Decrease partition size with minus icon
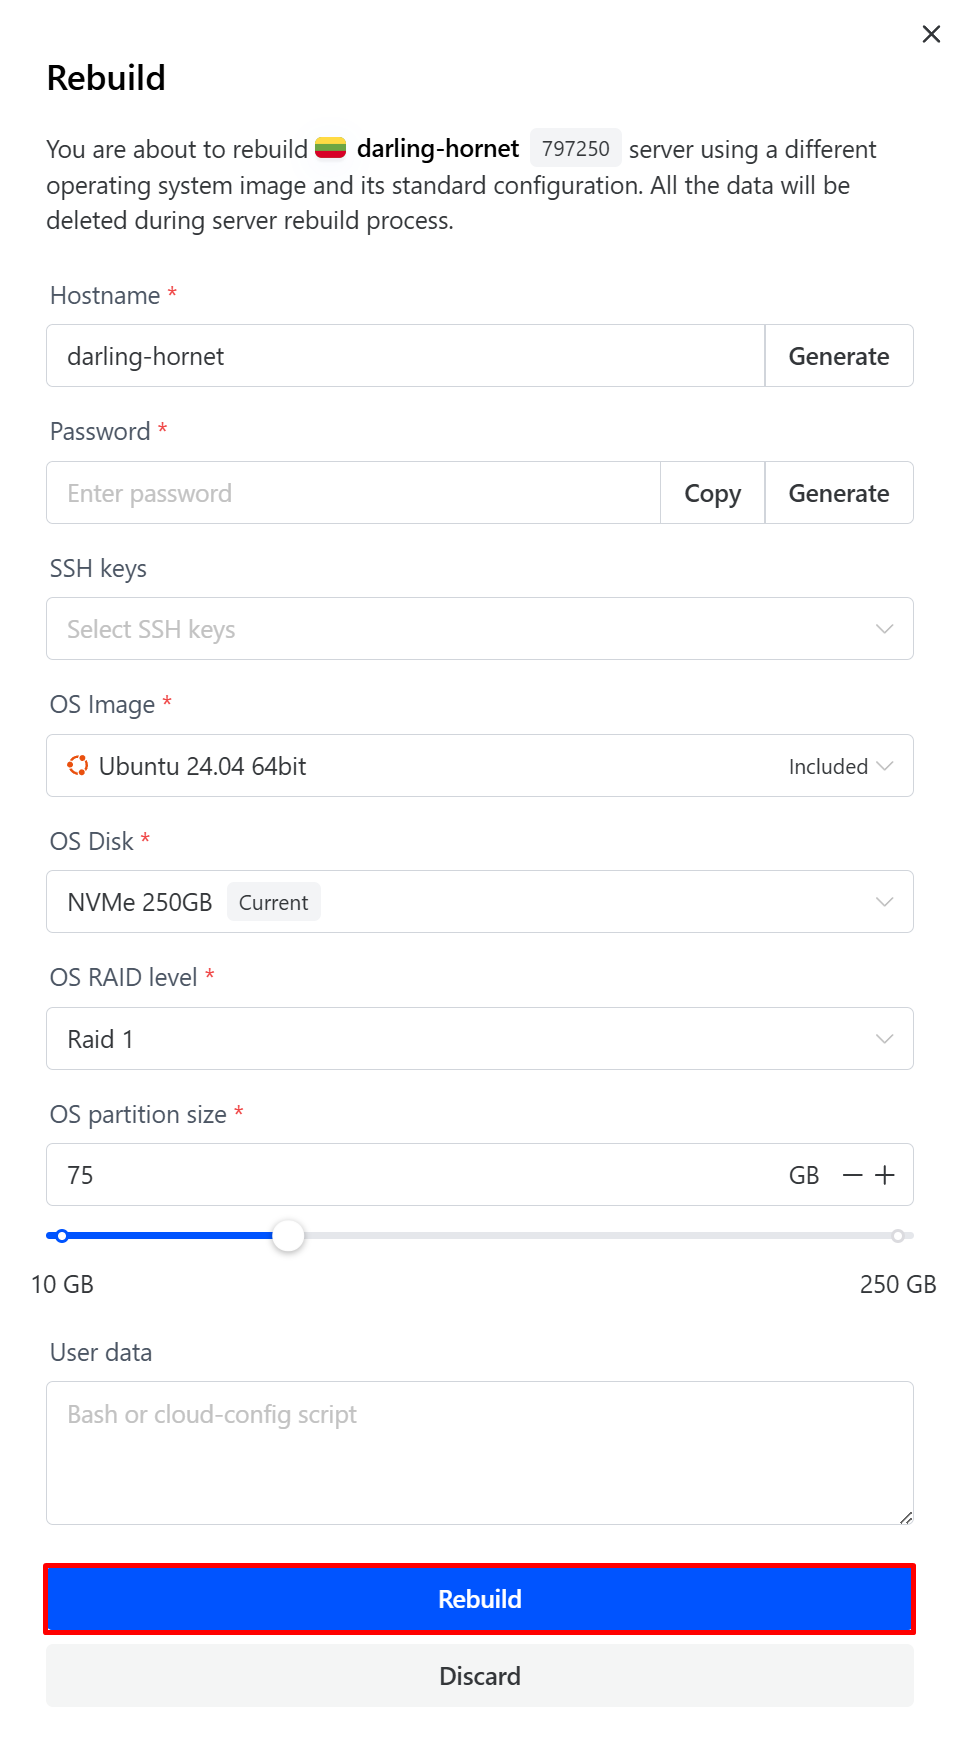 (853, 1175)
